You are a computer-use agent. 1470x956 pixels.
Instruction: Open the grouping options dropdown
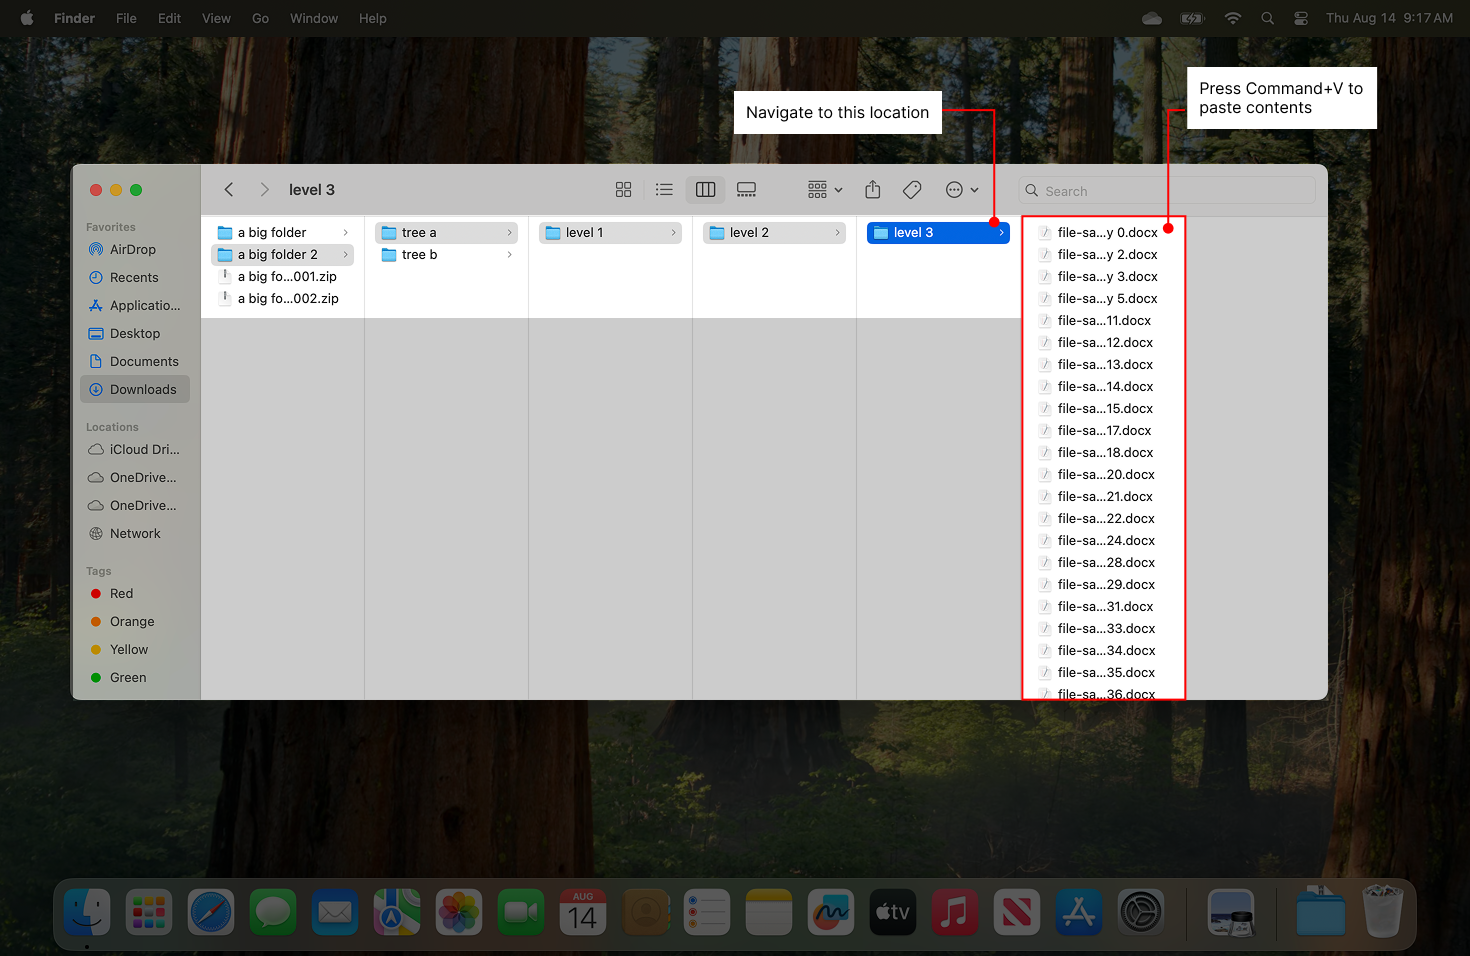pos(822,189)
